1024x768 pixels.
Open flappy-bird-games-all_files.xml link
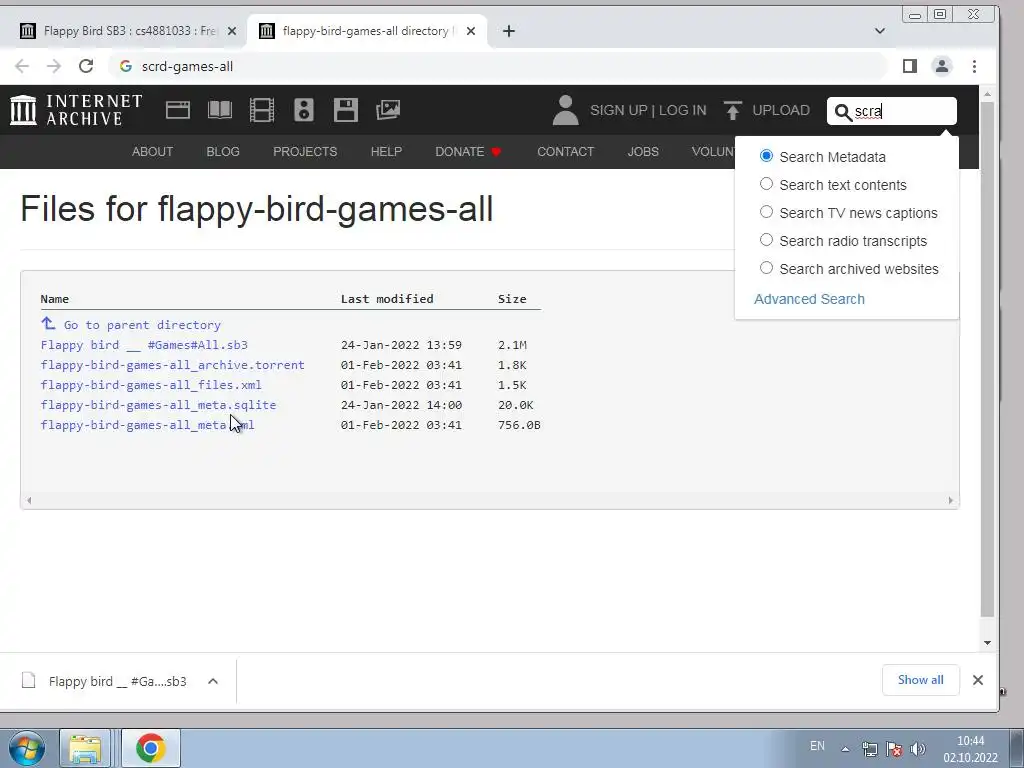(151, 385)
